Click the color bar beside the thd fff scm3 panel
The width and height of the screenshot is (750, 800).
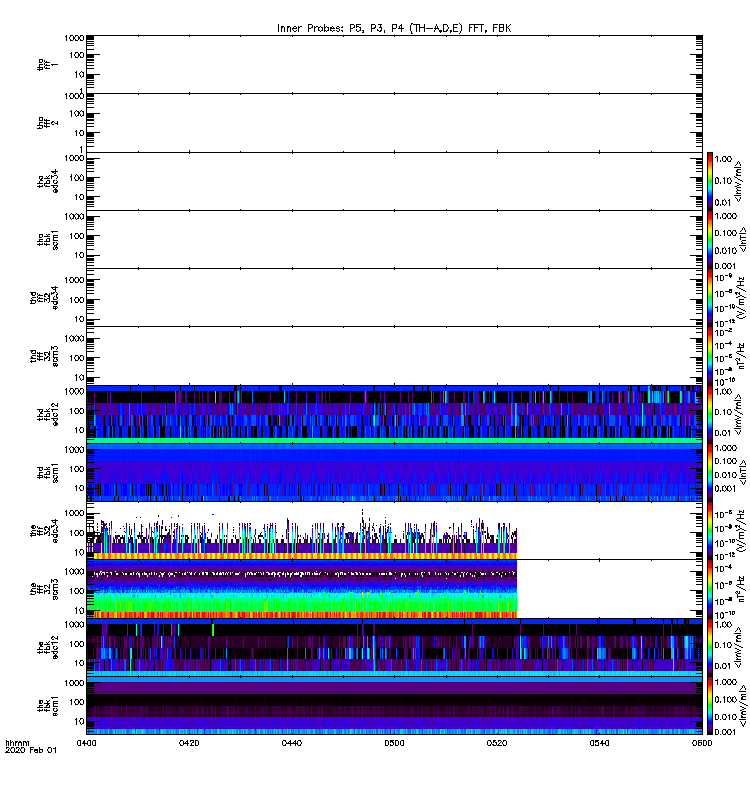tap(710, 356)
